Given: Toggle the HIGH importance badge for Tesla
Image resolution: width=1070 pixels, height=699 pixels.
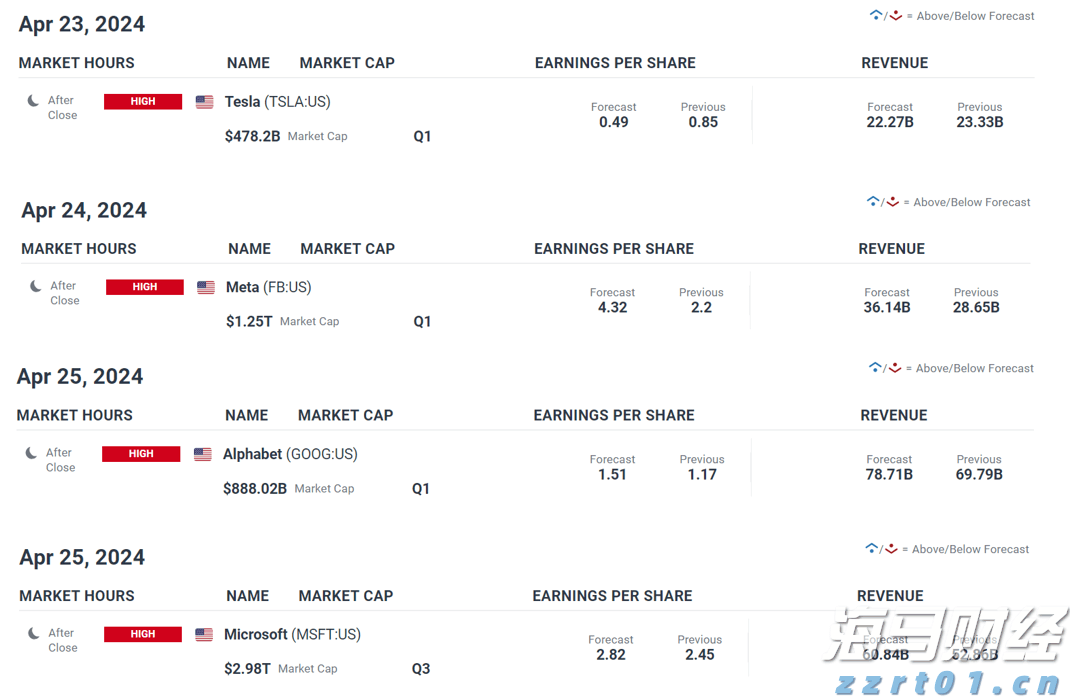Looking at the screenshot, I should pyautogui.click(x=142, y=101).
